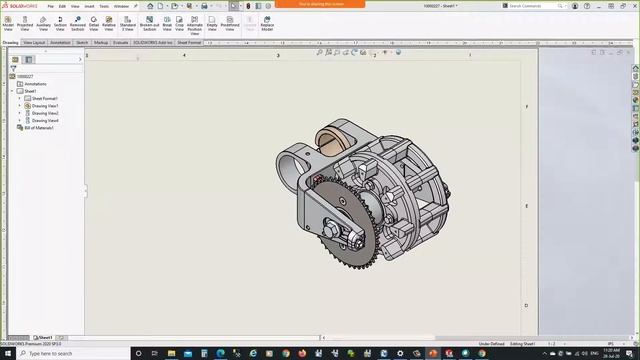Select the Predefined View tool
The image size is (640, 360).
230,24
